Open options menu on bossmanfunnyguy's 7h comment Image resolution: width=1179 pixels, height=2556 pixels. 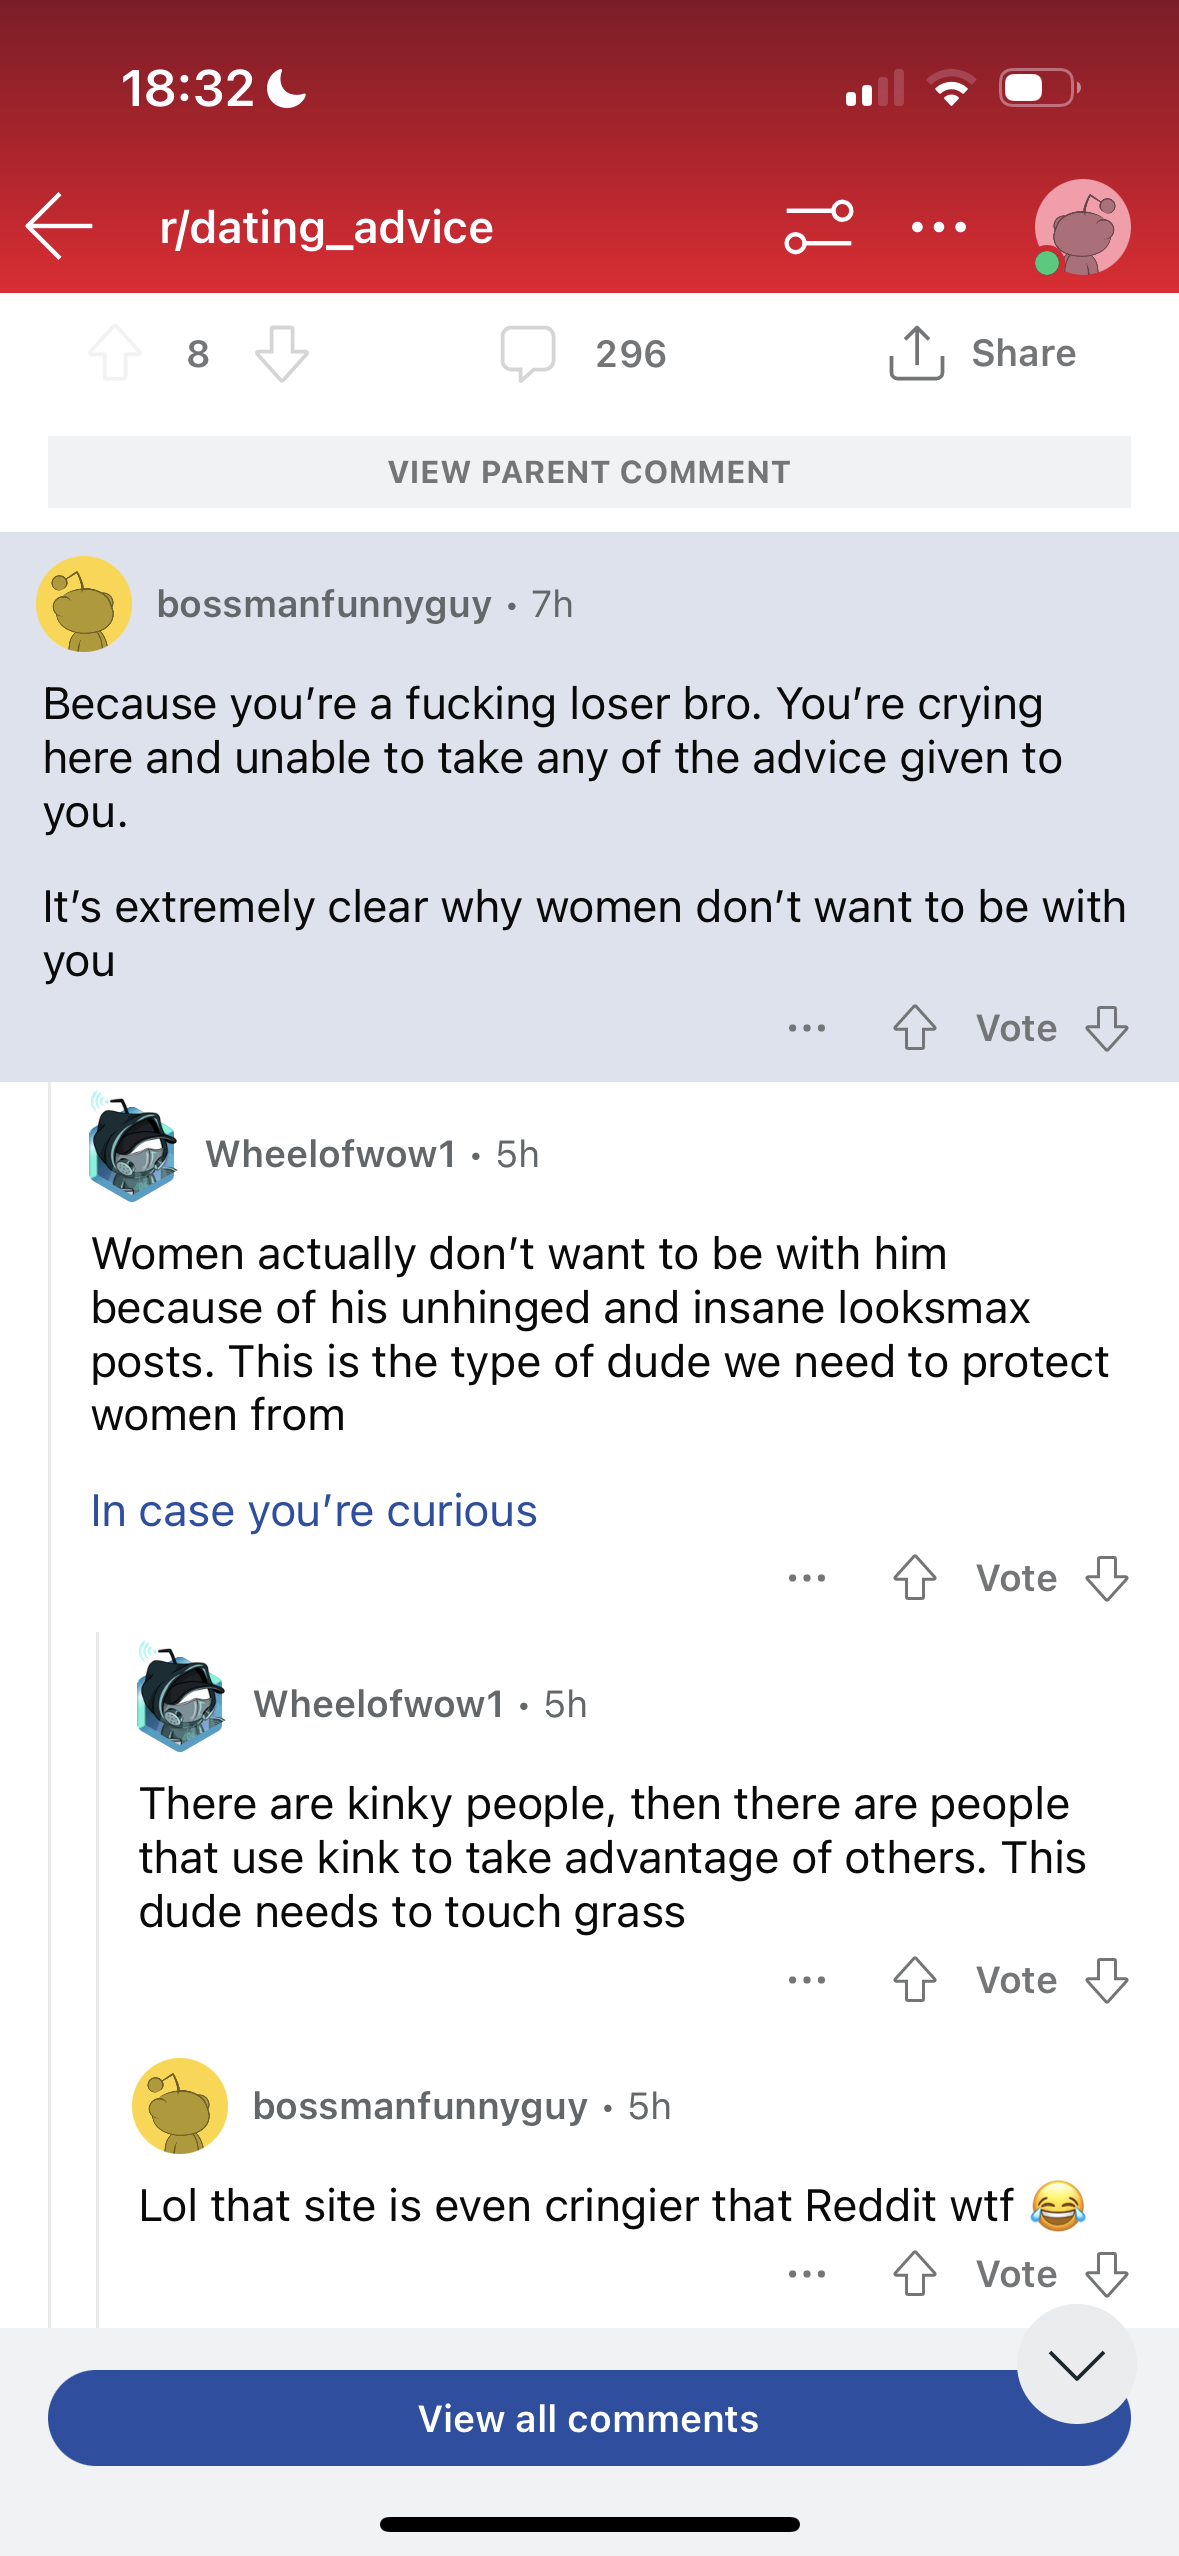pos(807,1028)
